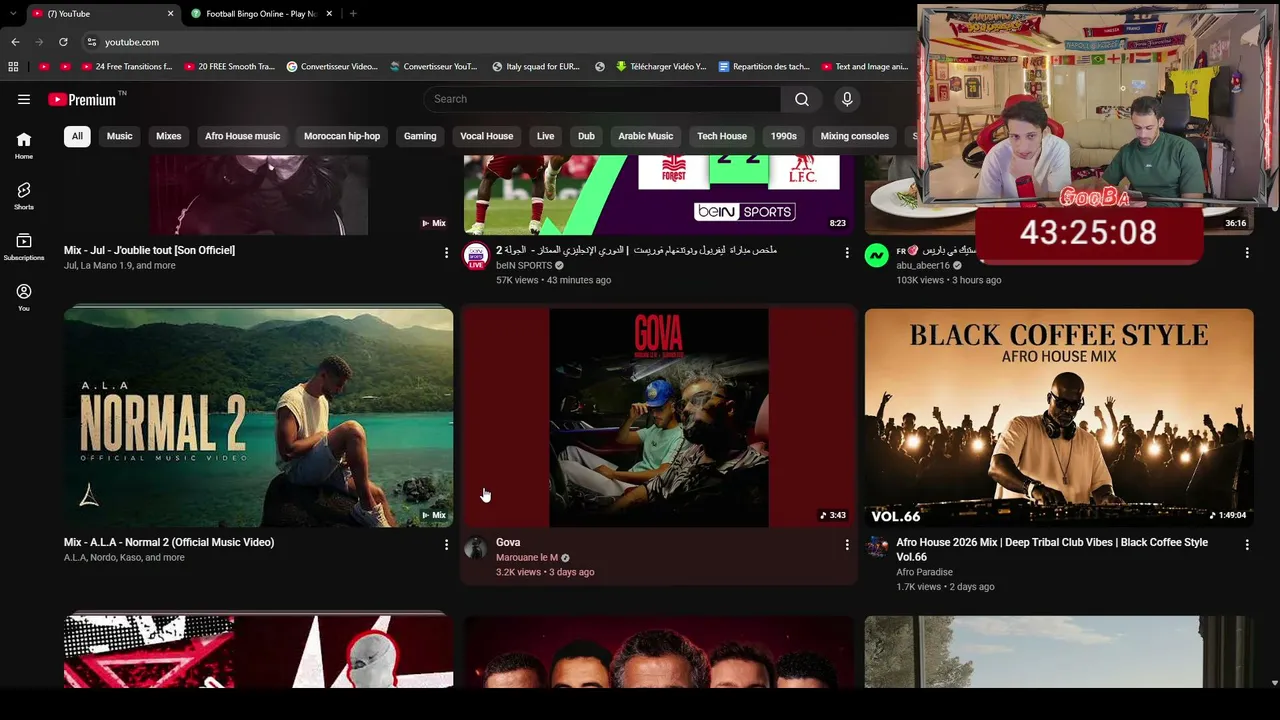
Task: Filter feed by Vocal House chip
Action: [x=487, y=136]
